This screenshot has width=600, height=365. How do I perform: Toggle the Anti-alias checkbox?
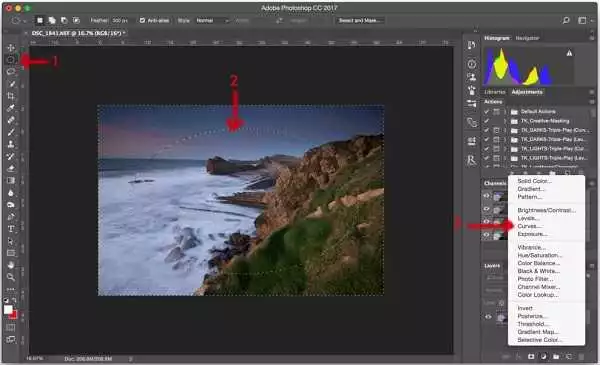[x=142, y=20]
